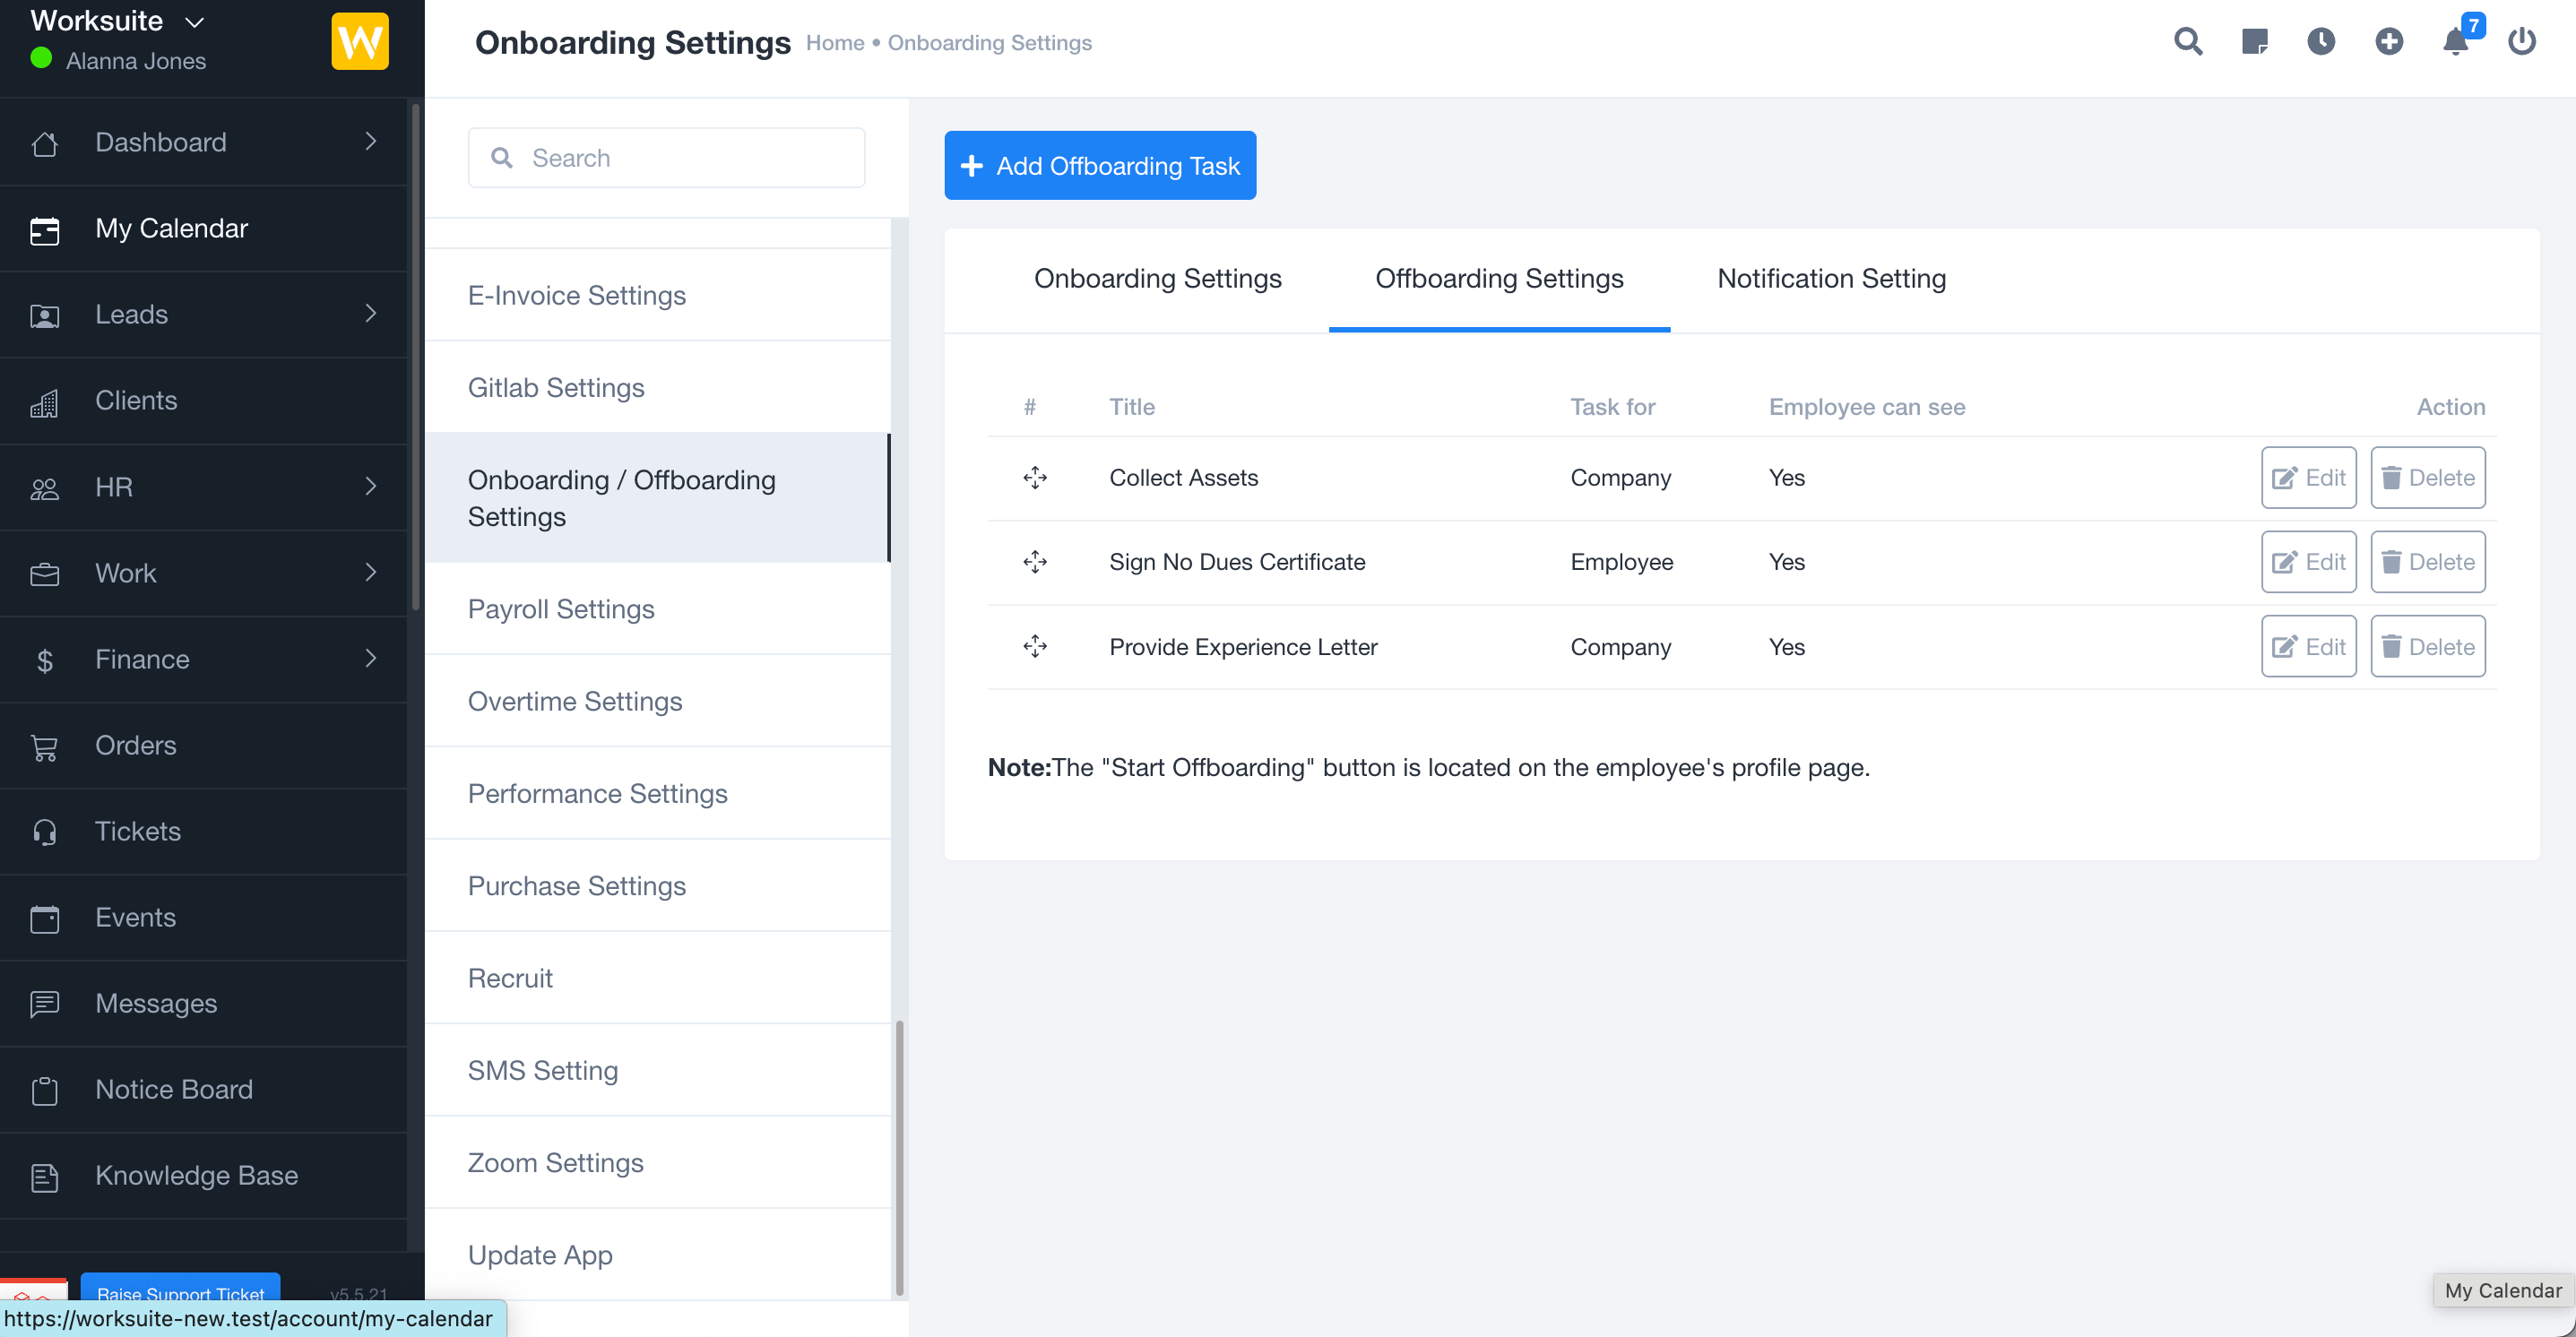This screenshot has height=1337, width=2576.
Task: Open Payroll Settings in settings list
Action: (x=560, y=609)
